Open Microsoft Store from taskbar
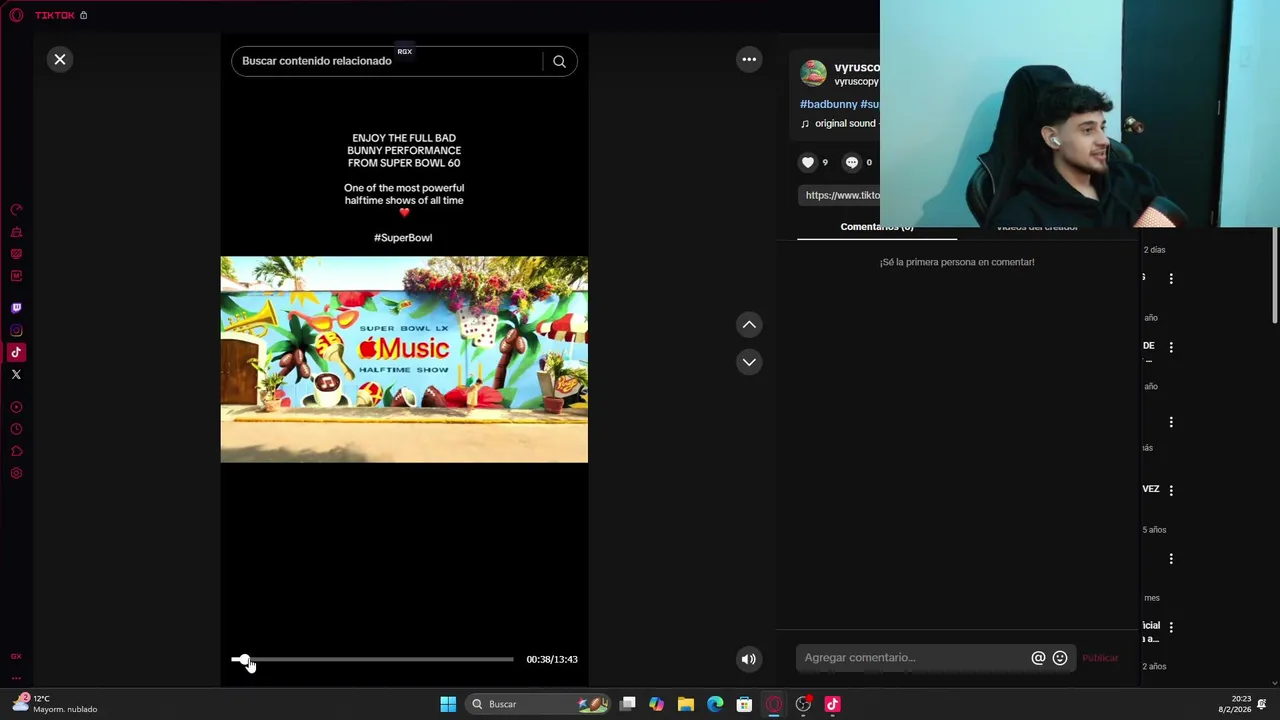 pyautogui.click(x=744, y=704)
